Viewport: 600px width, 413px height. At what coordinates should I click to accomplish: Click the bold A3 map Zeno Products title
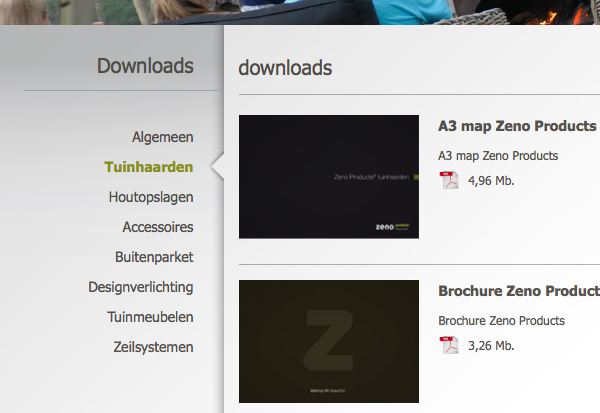517,126
